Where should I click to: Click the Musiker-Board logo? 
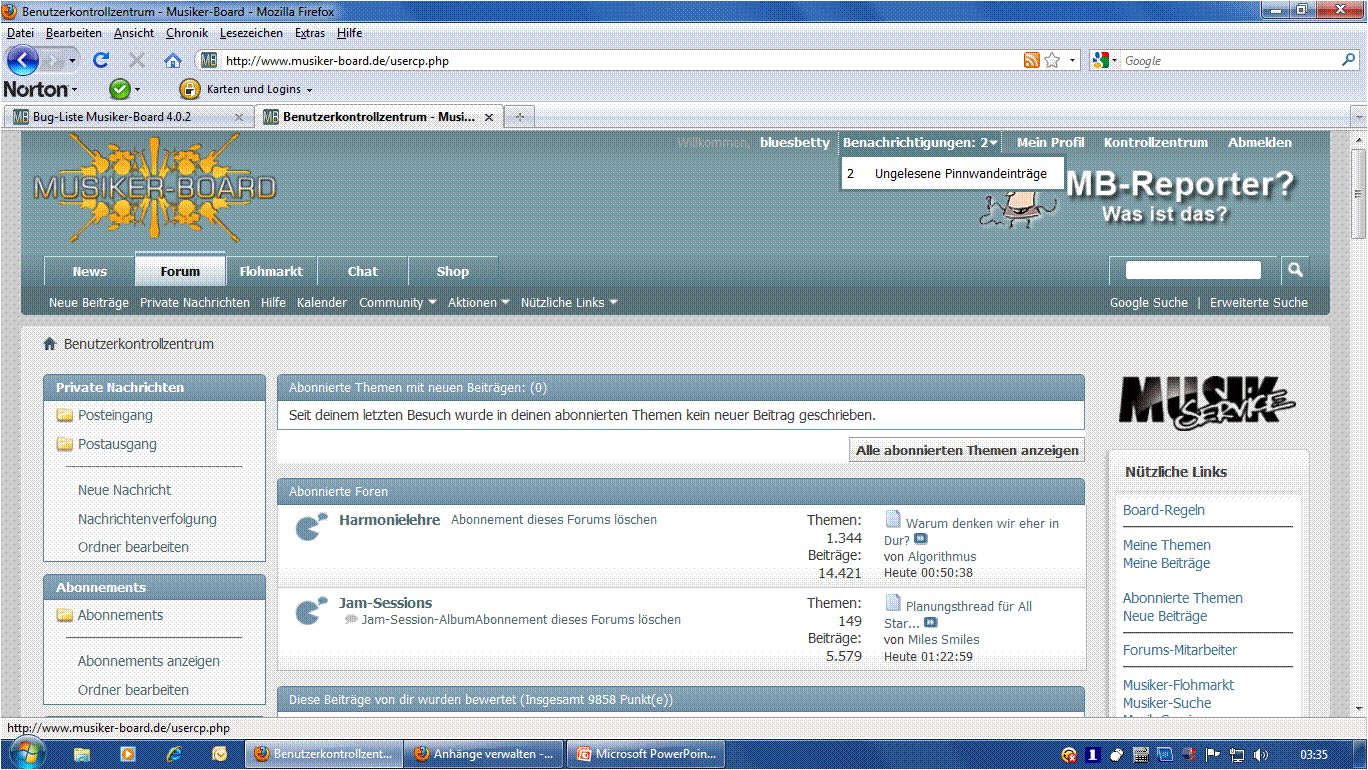pyautogui.click(x=154, y=187)
